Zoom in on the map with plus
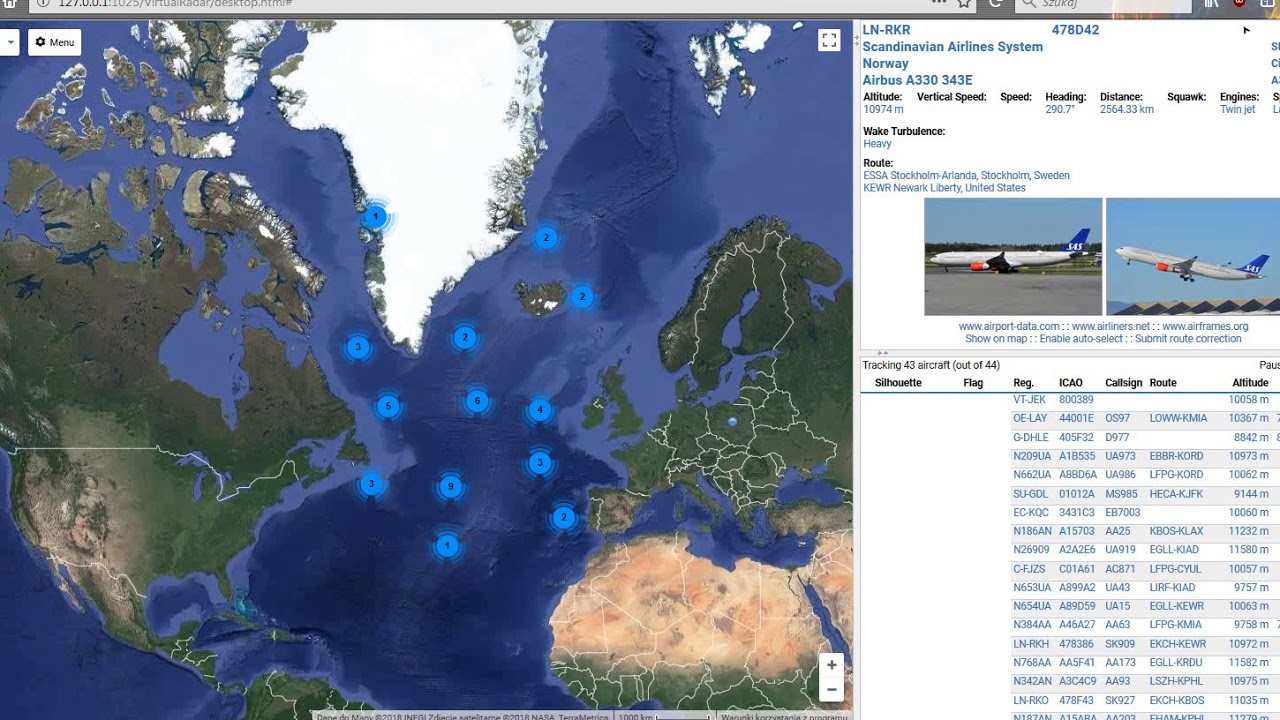This screenshot has height=720, width=1280. tap(831, 665)
